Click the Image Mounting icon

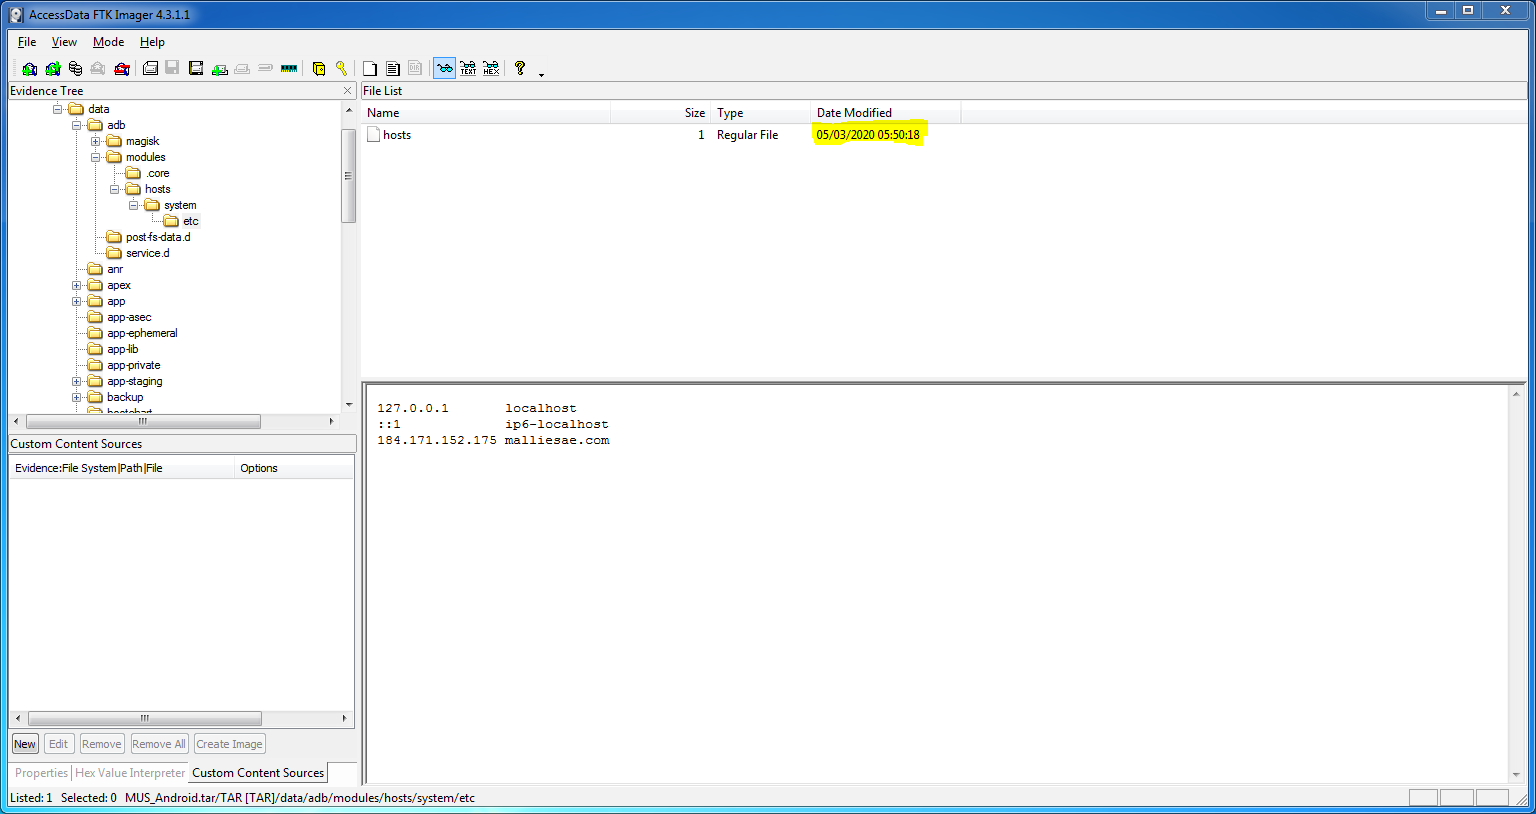75,69
